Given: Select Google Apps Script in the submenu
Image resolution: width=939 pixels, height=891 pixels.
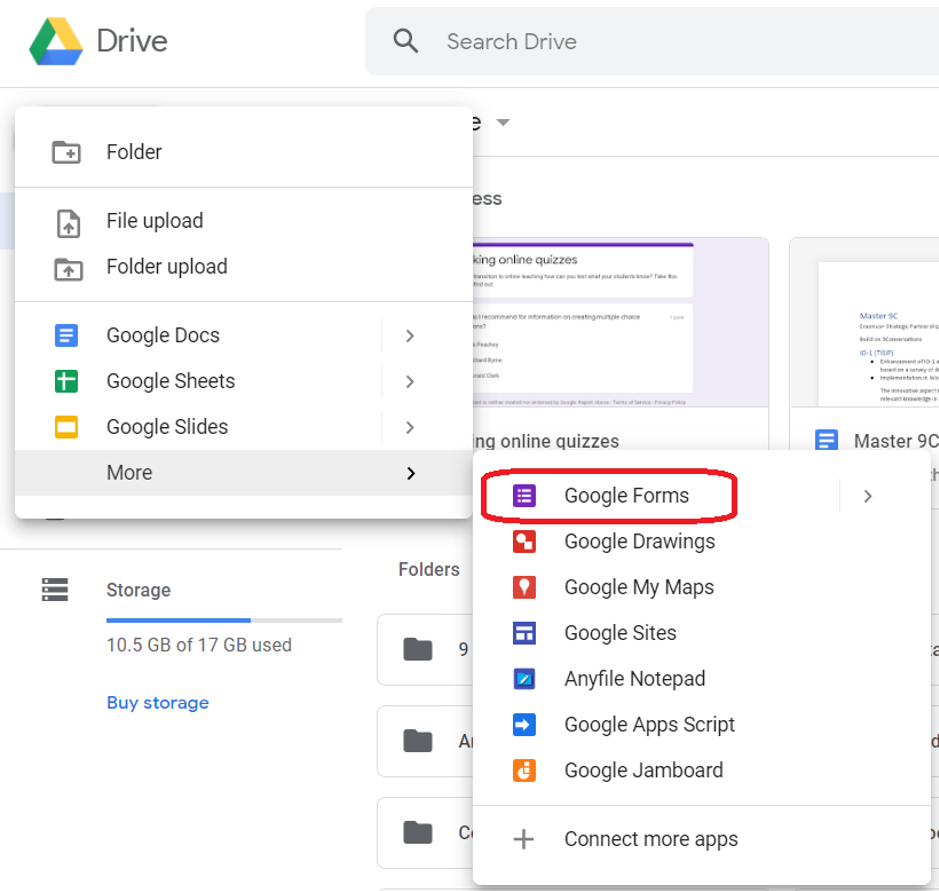Looking at the screenshot, I should coord(702,725).
